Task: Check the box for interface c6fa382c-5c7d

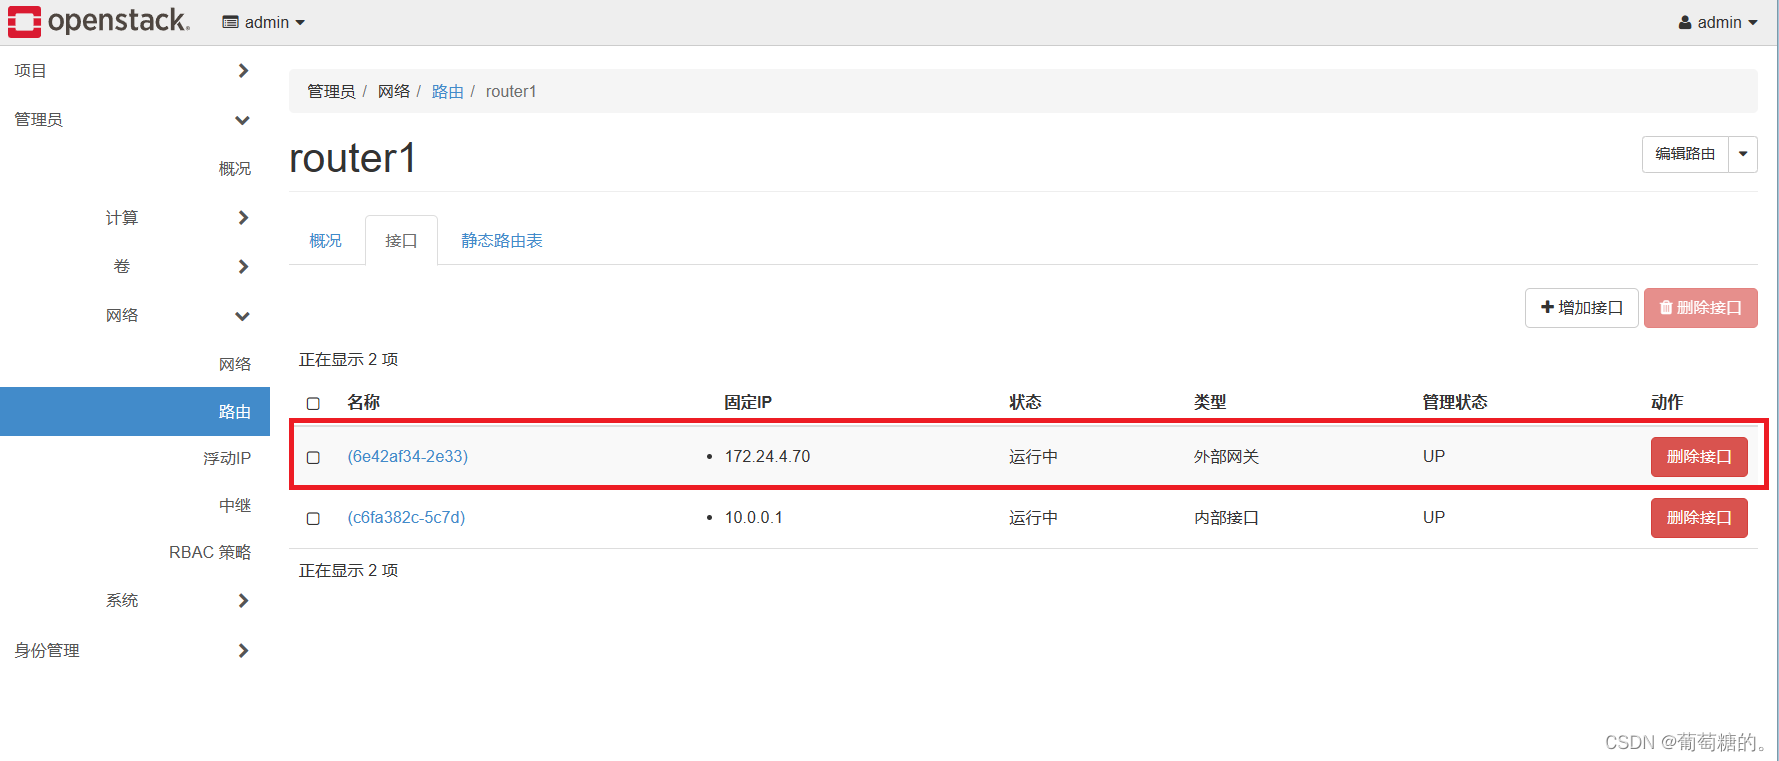Action: tap(313, 518)
